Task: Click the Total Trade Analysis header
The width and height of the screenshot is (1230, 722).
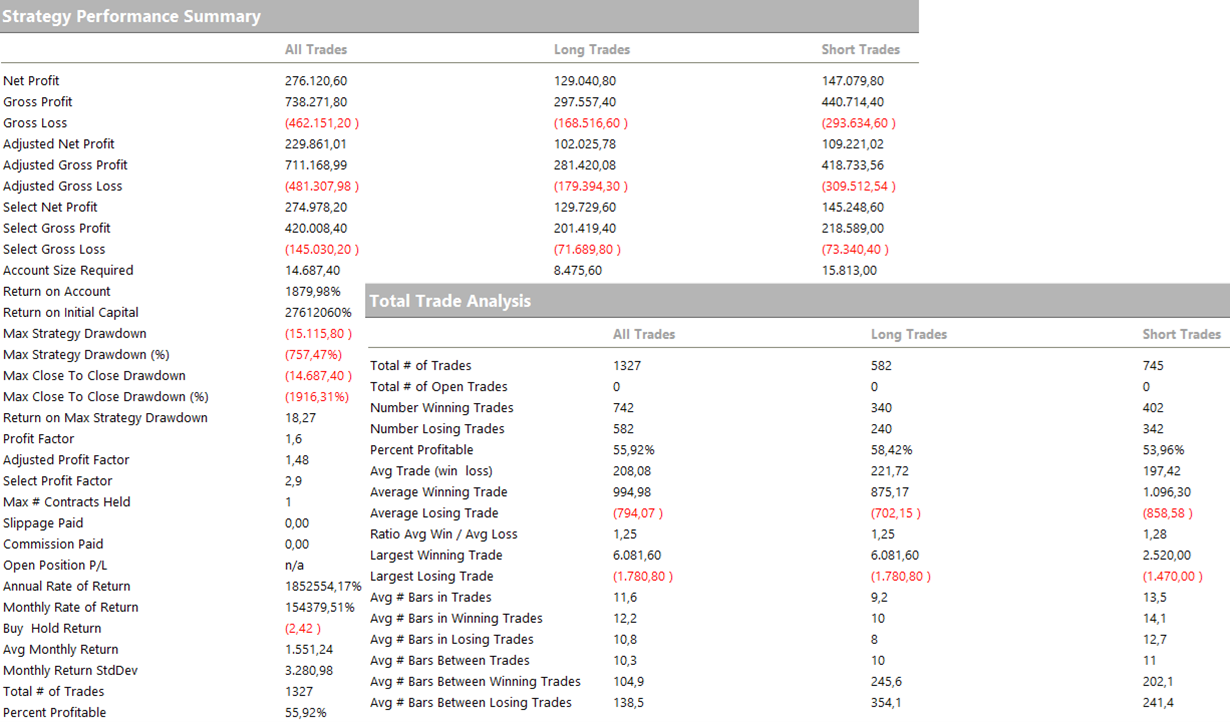Action: click(450, 301)
